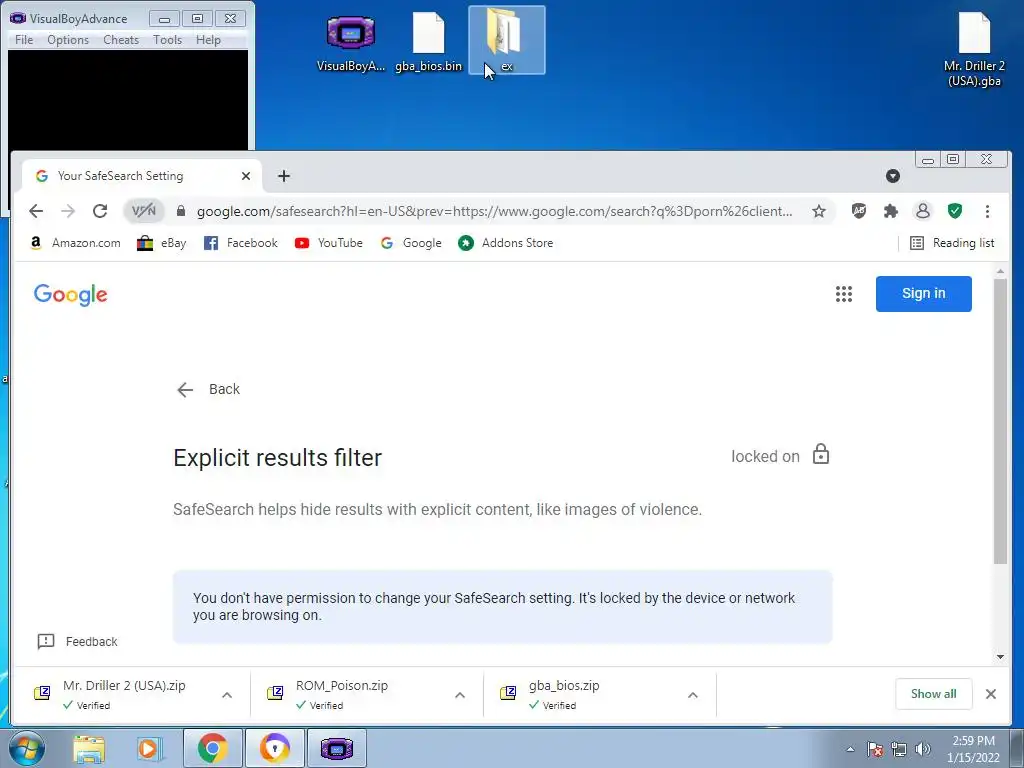Select the Your SafeSearch Setting tab
The image size is (1024, 768).
point(142,176)
